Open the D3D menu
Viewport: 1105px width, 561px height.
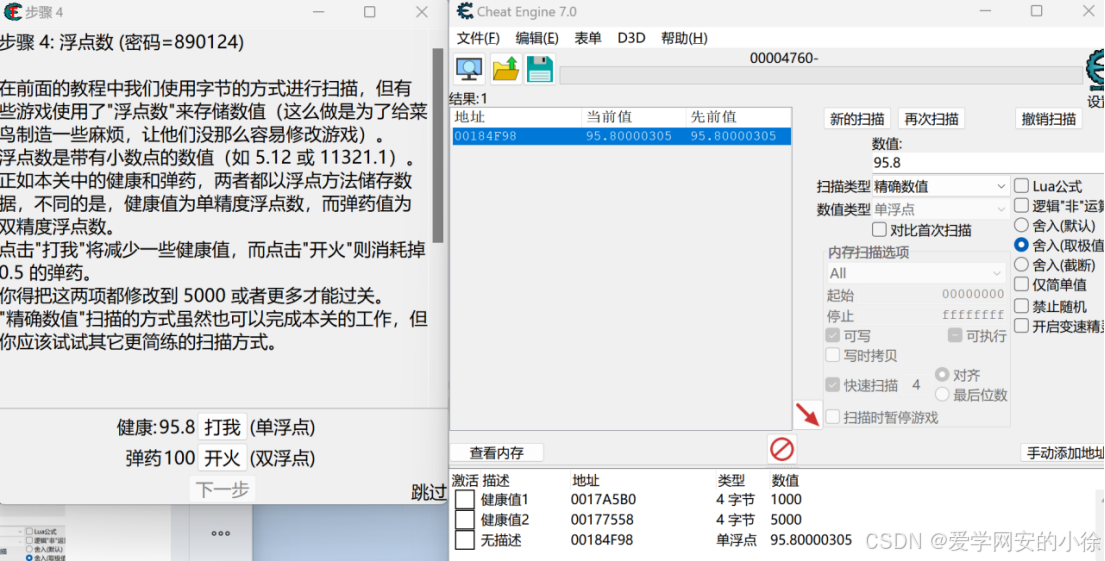tap(631, 38)
